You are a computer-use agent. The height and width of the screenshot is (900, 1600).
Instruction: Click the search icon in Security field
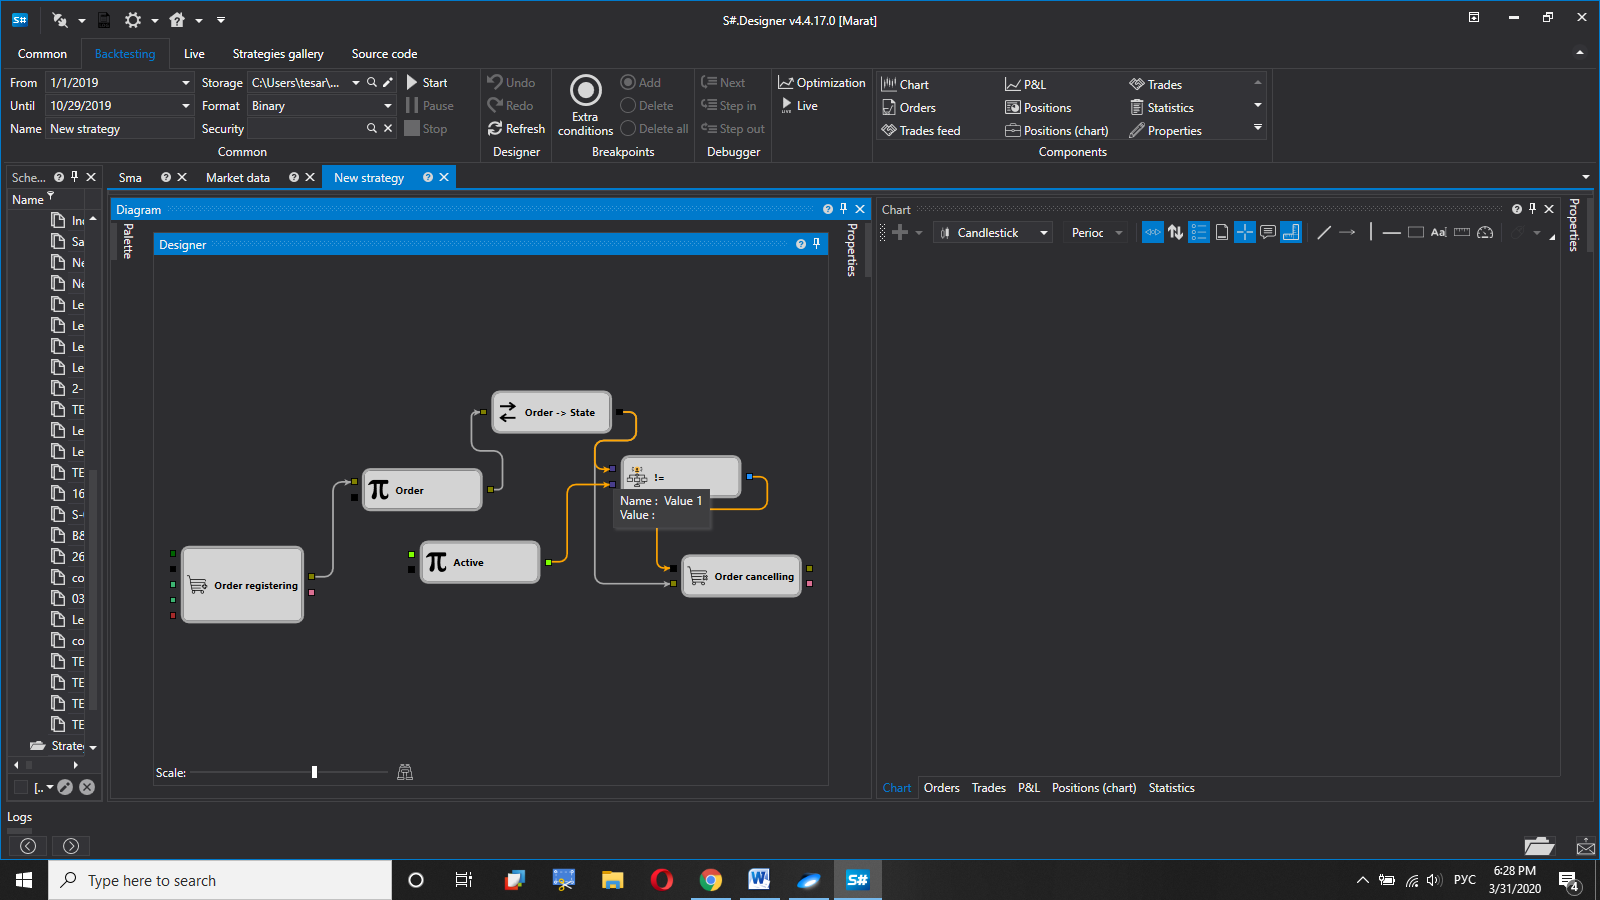click(x=372, y=129)
